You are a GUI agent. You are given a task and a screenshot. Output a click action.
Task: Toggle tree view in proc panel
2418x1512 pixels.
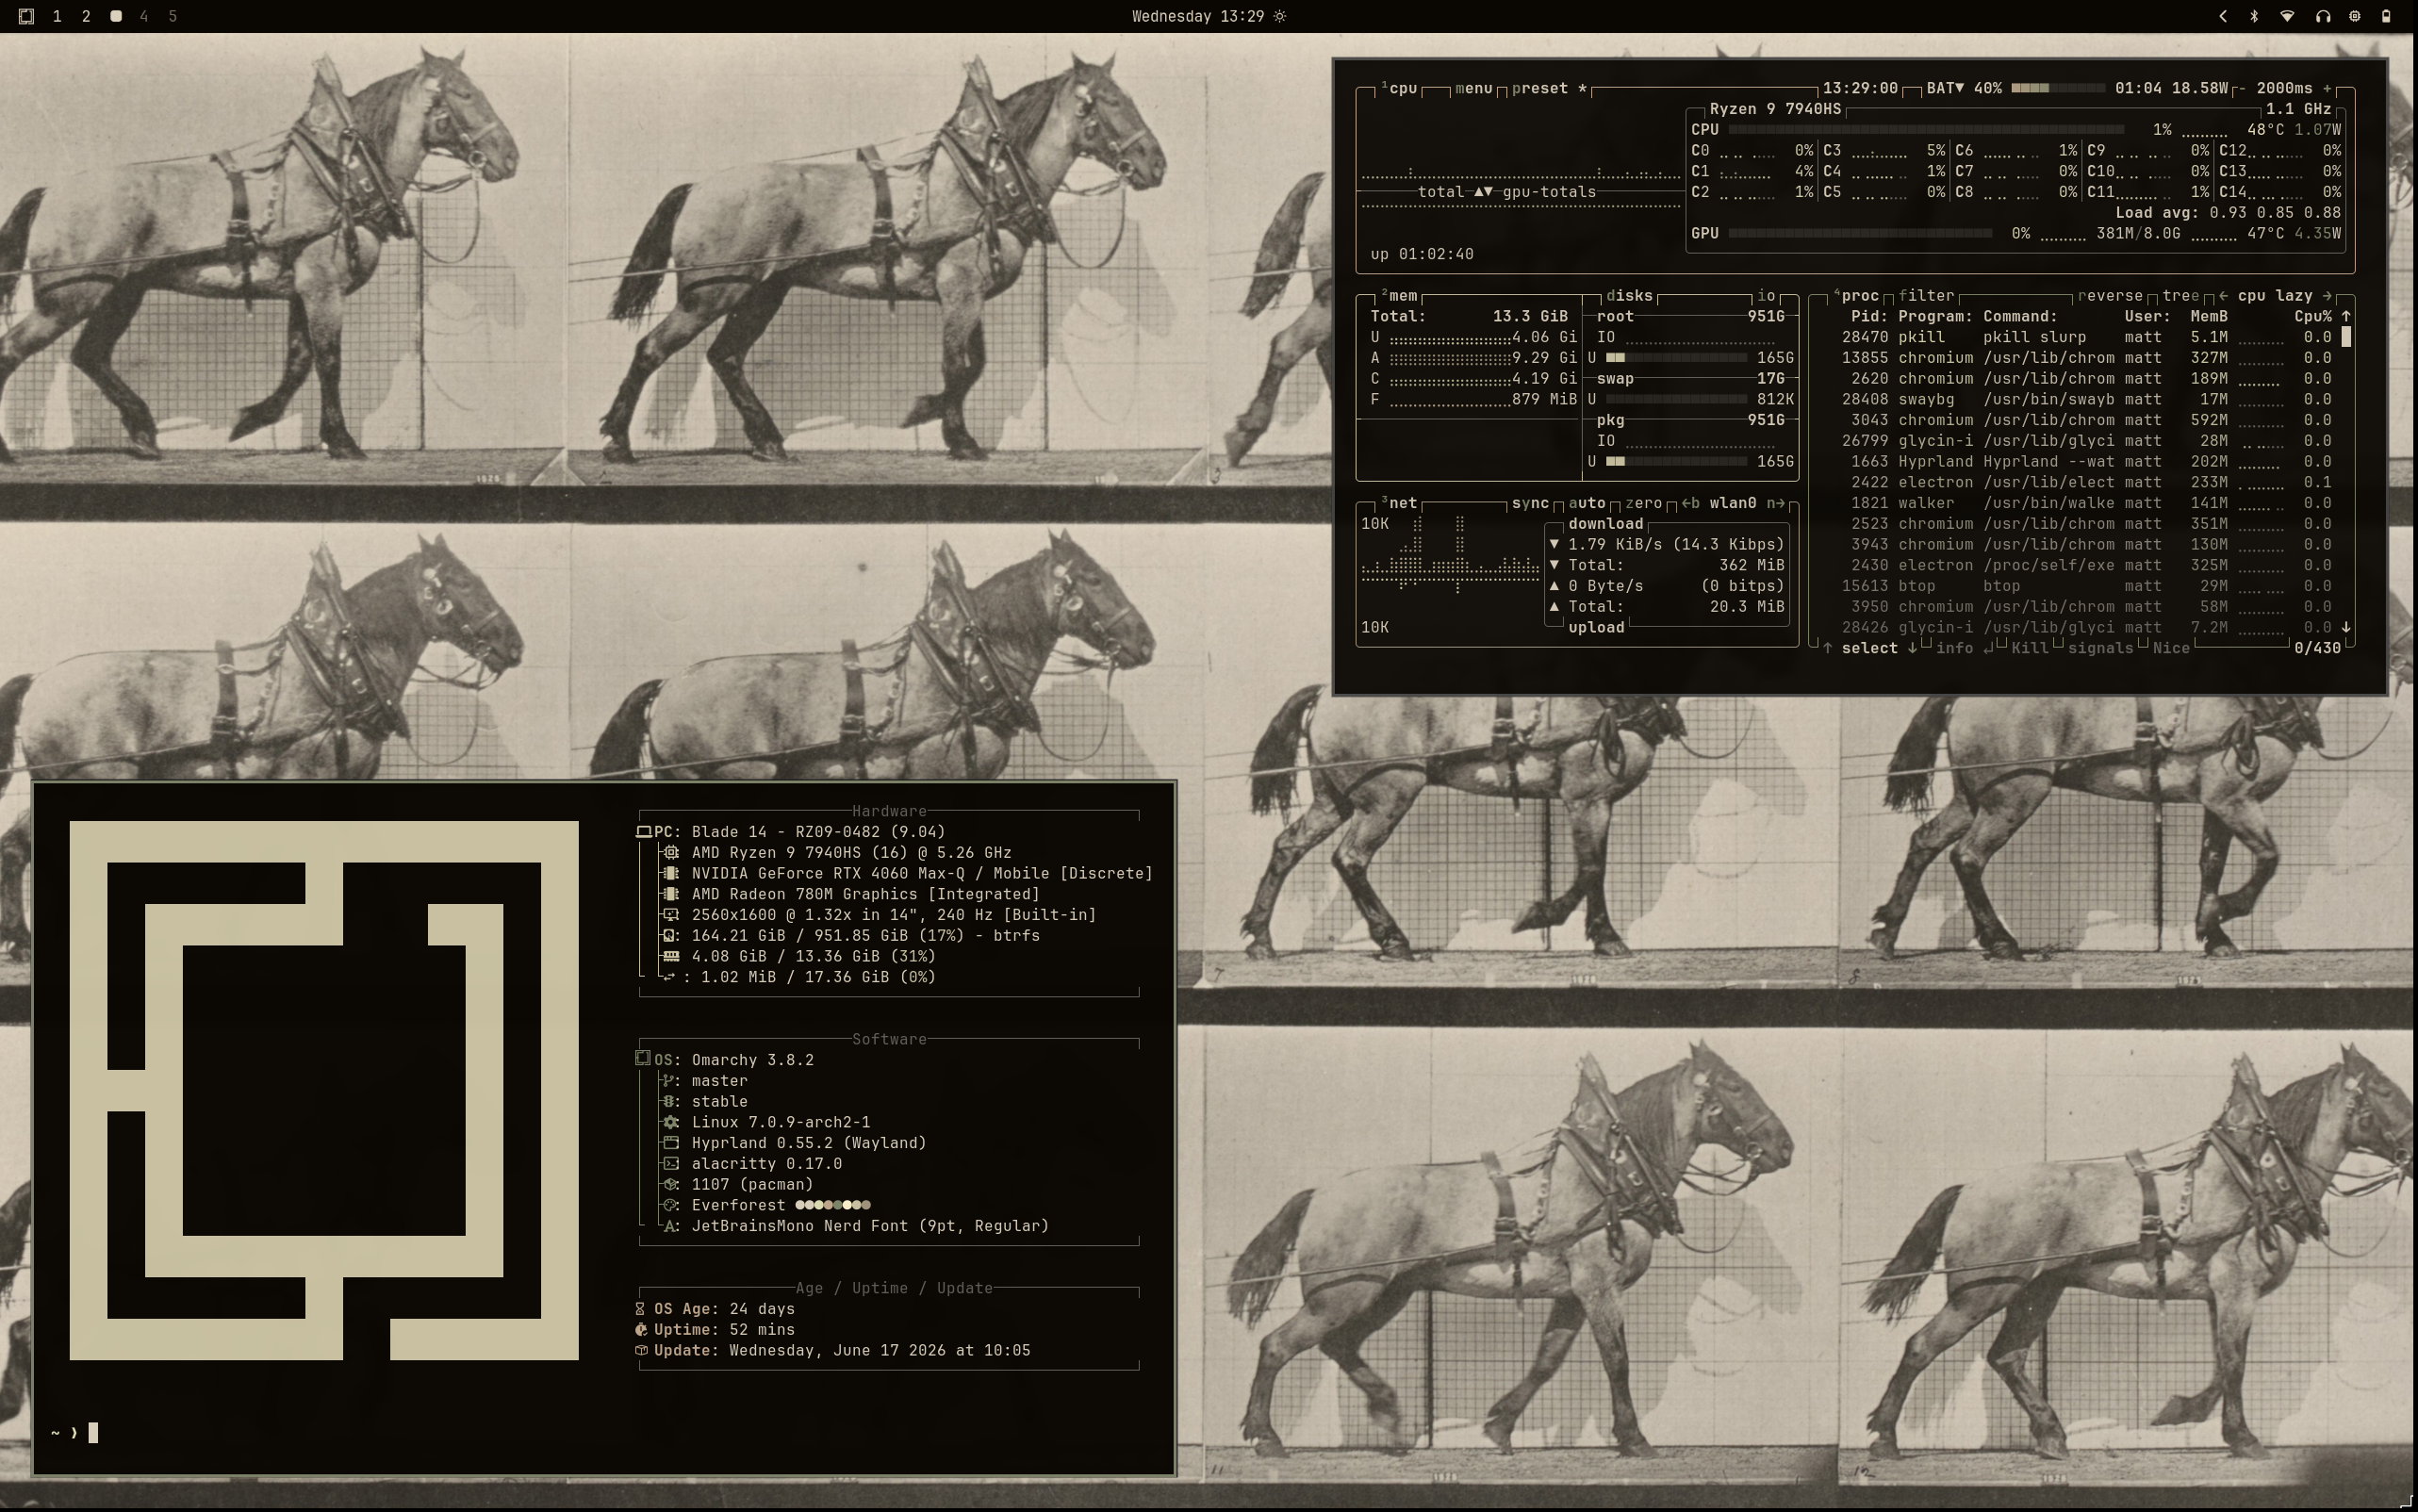[x=2181, y=296]
